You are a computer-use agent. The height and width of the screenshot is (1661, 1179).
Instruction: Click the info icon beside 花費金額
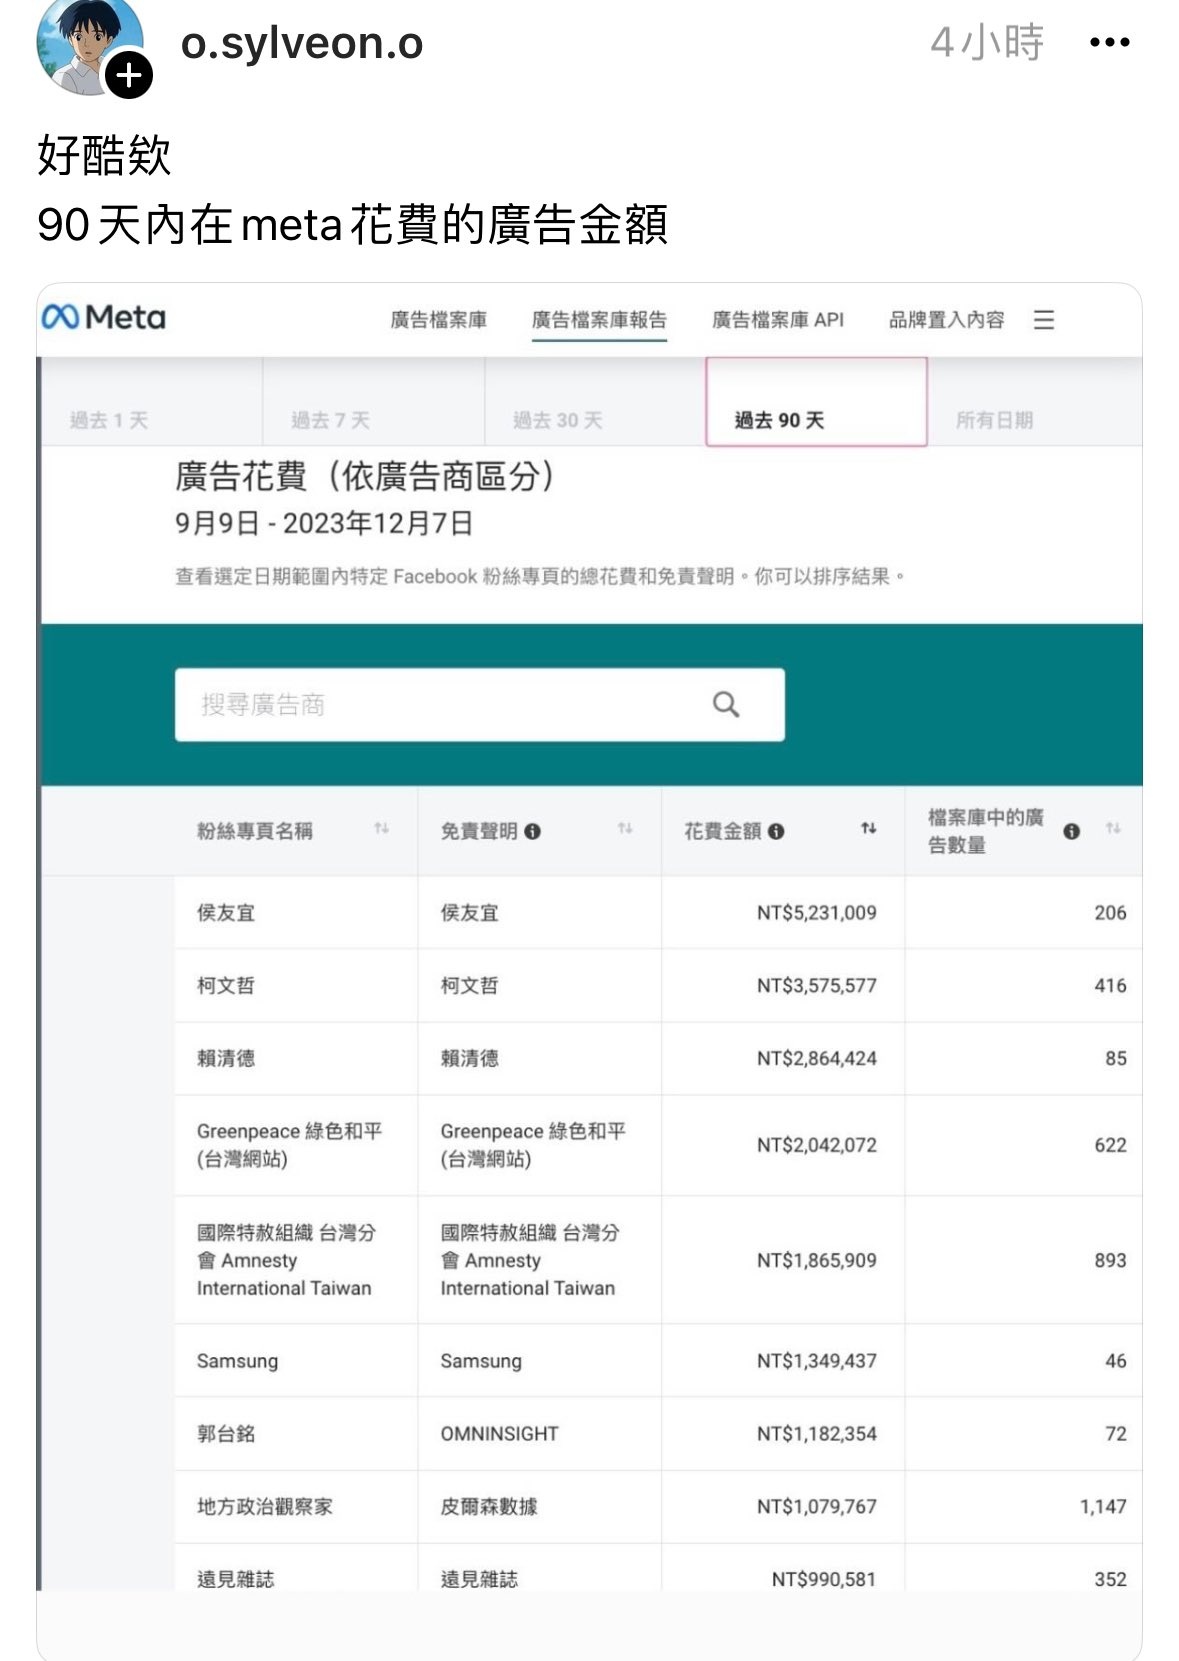(x=776, y=831)
